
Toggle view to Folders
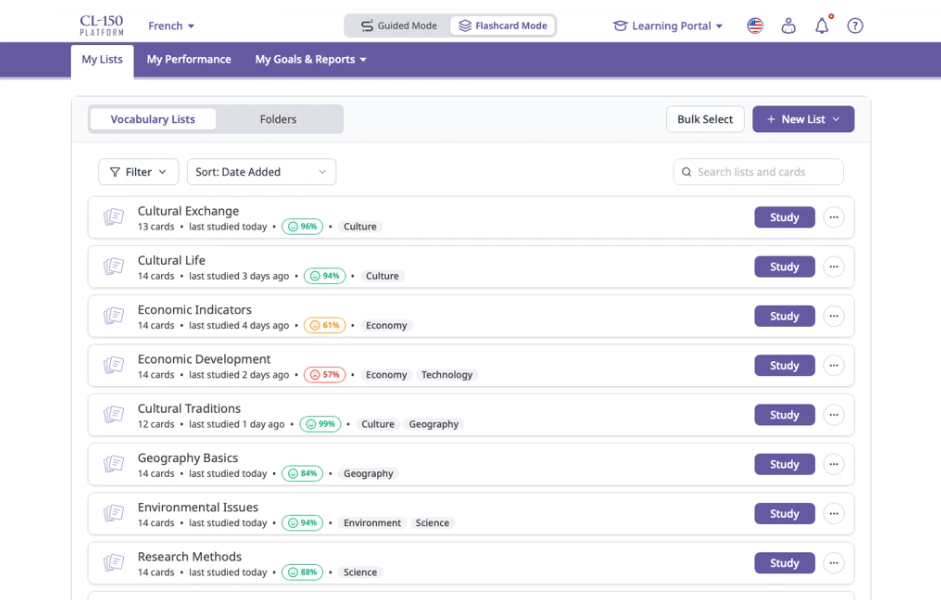[x=278, y=119]
